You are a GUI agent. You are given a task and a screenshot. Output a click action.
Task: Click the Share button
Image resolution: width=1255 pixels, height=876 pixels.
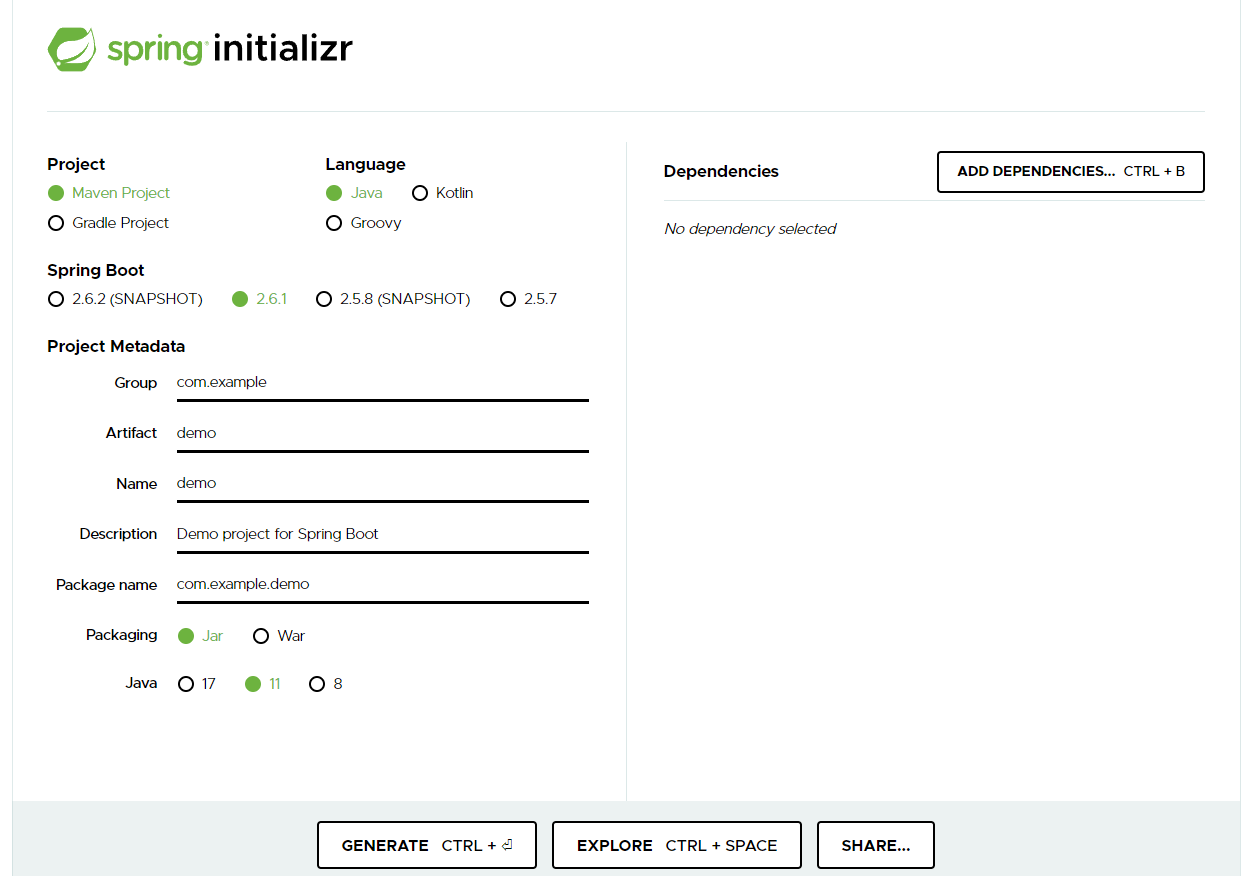876,845
